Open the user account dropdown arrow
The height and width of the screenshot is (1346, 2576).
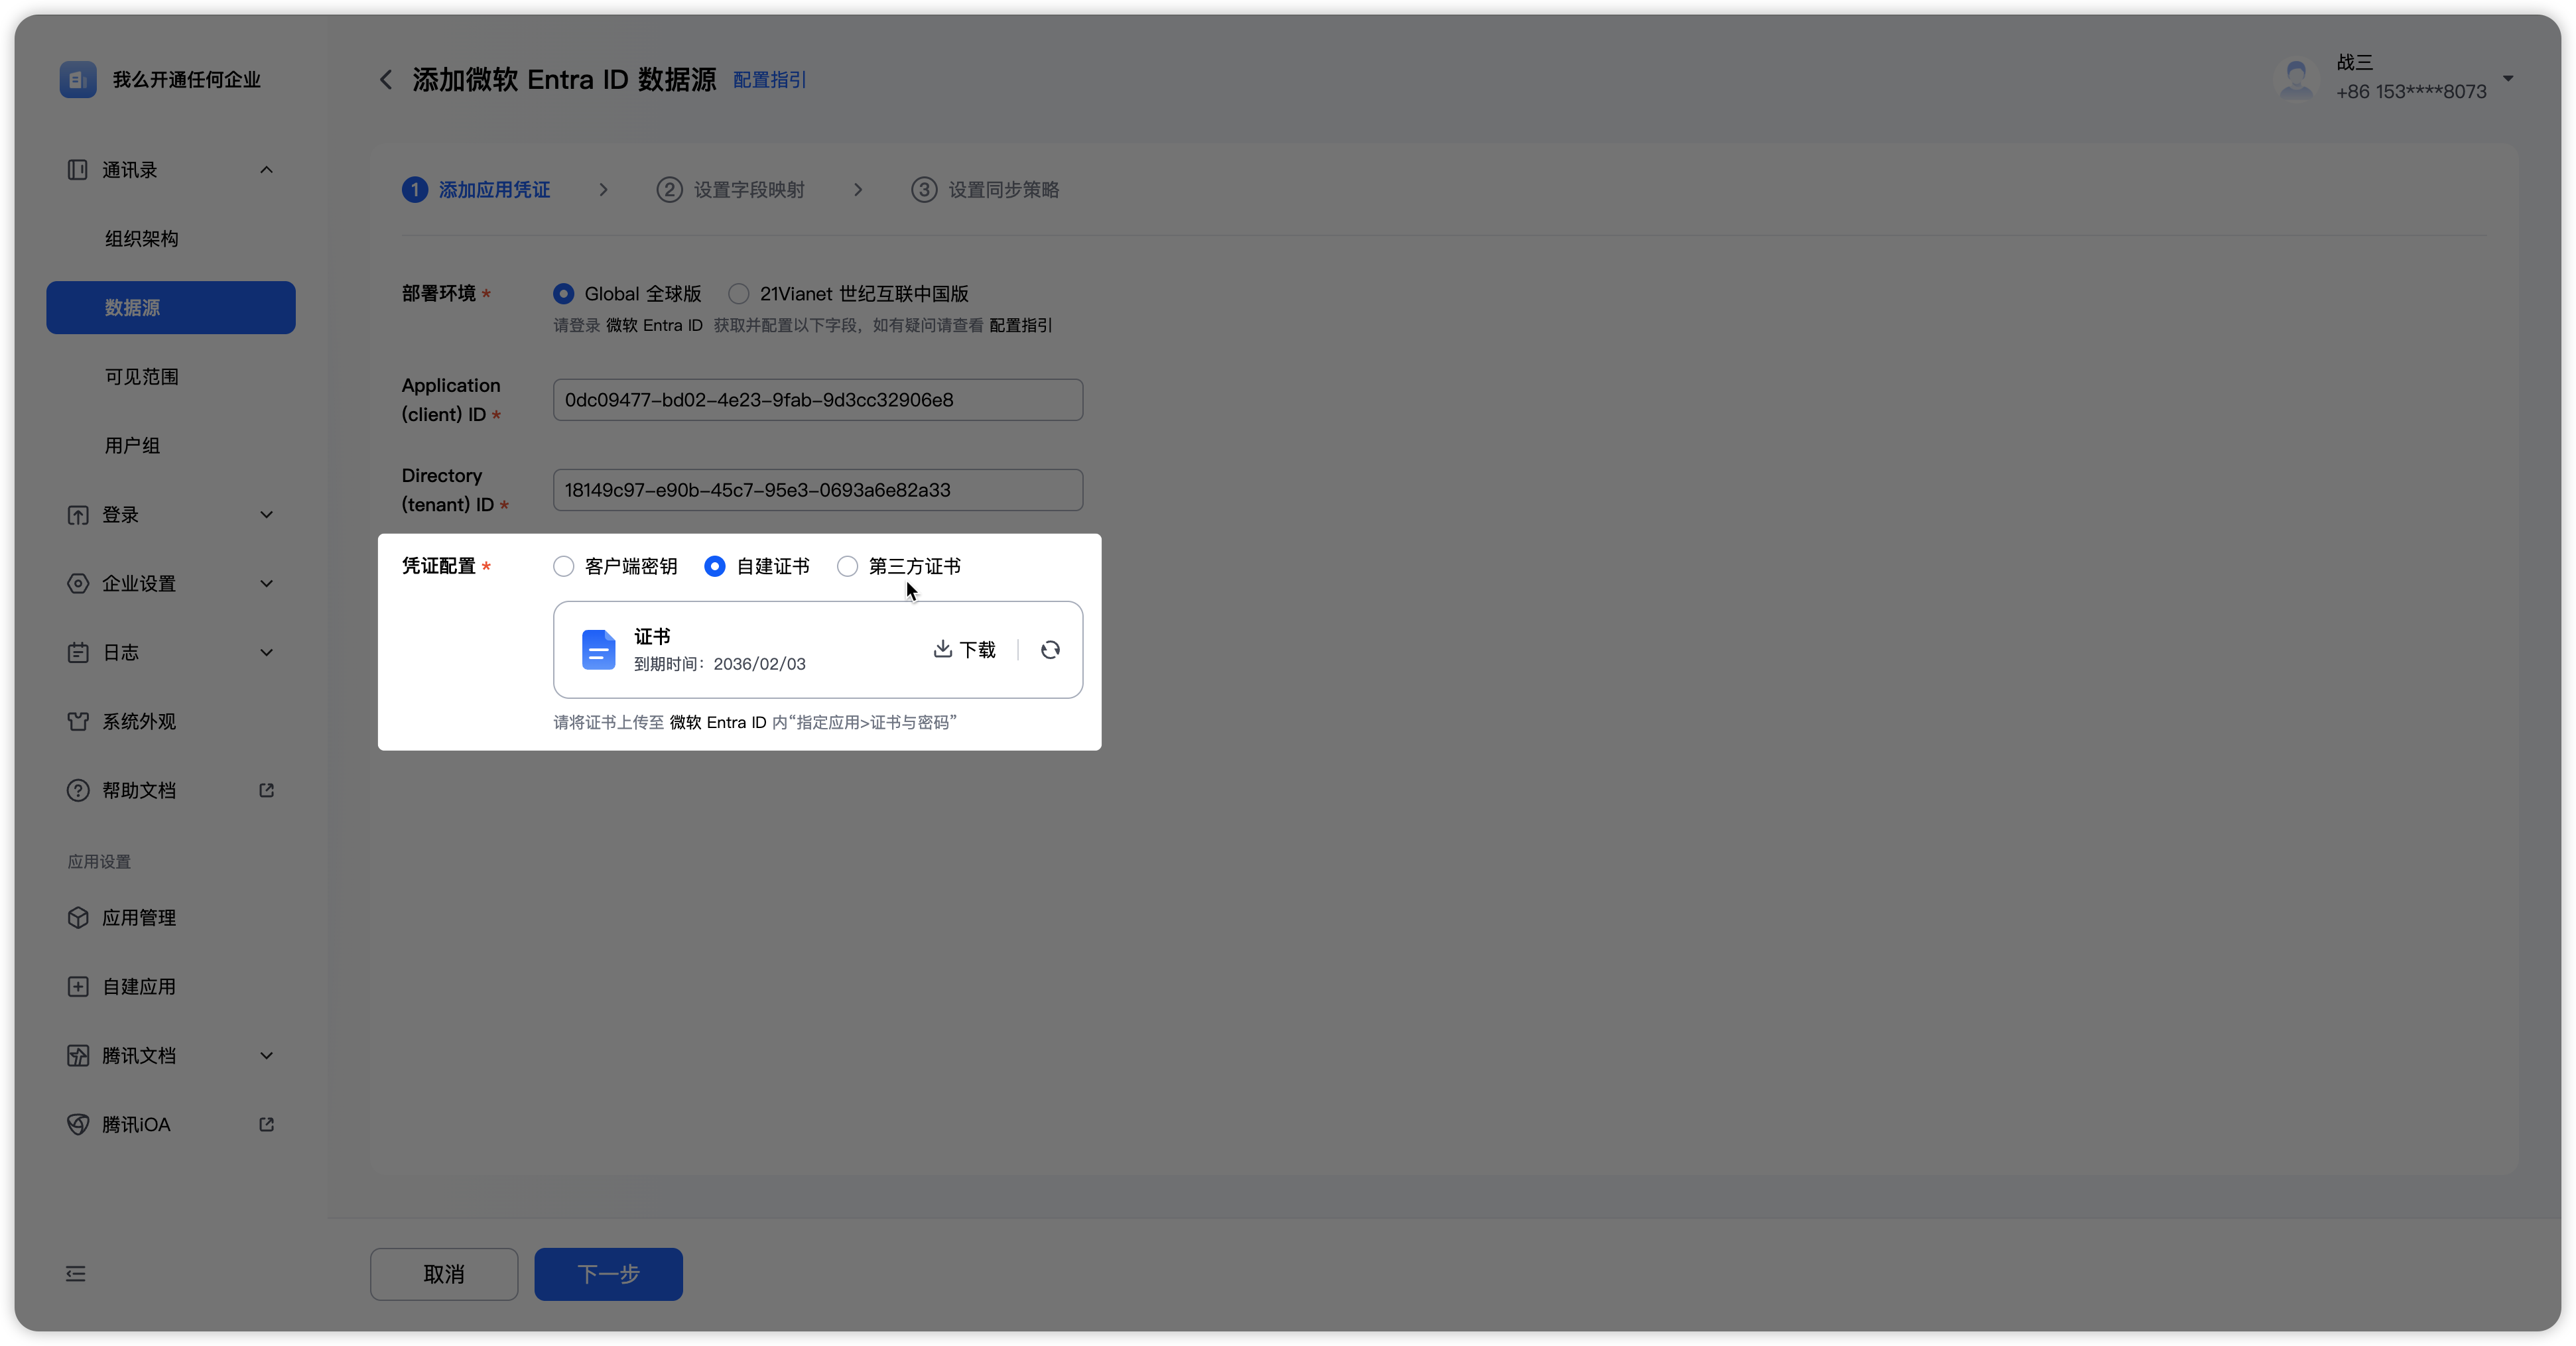tap(2507, 78)
